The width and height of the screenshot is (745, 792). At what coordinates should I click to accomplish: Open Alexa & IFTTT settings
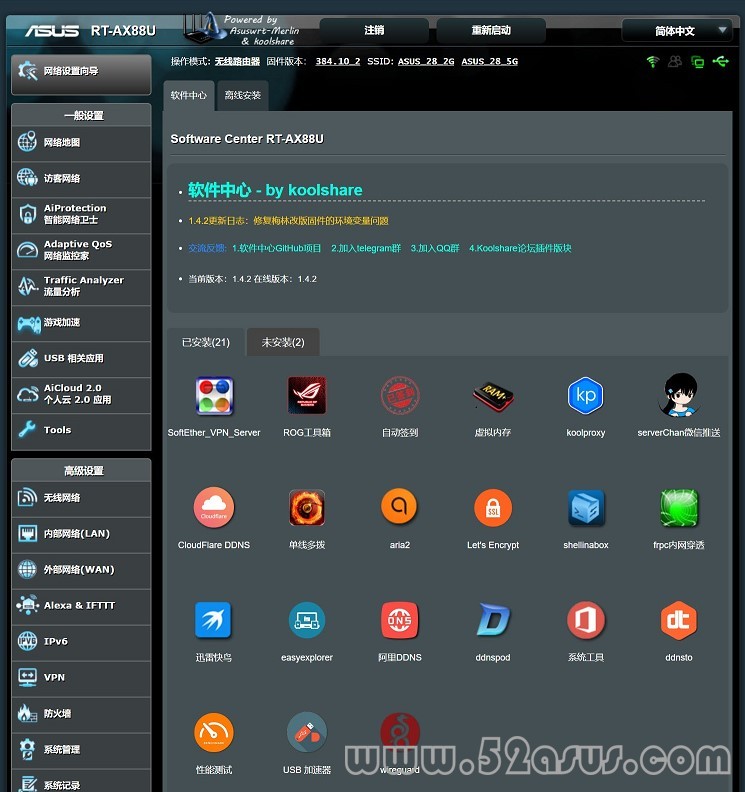pyautogui.click(x=81, y=606)
